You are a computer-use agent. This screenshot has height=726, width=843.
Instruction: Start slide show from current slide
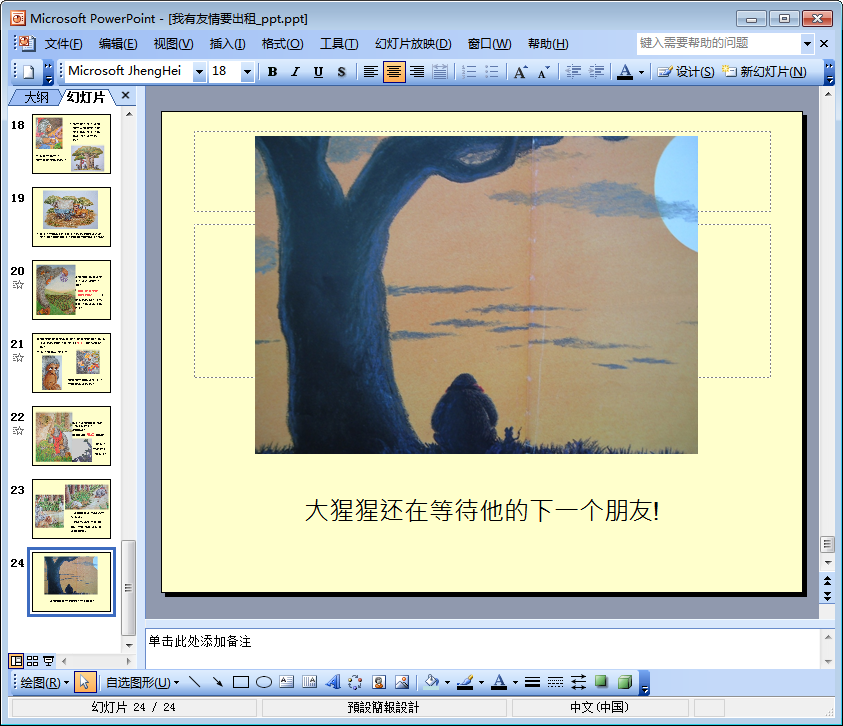[48, 661]
